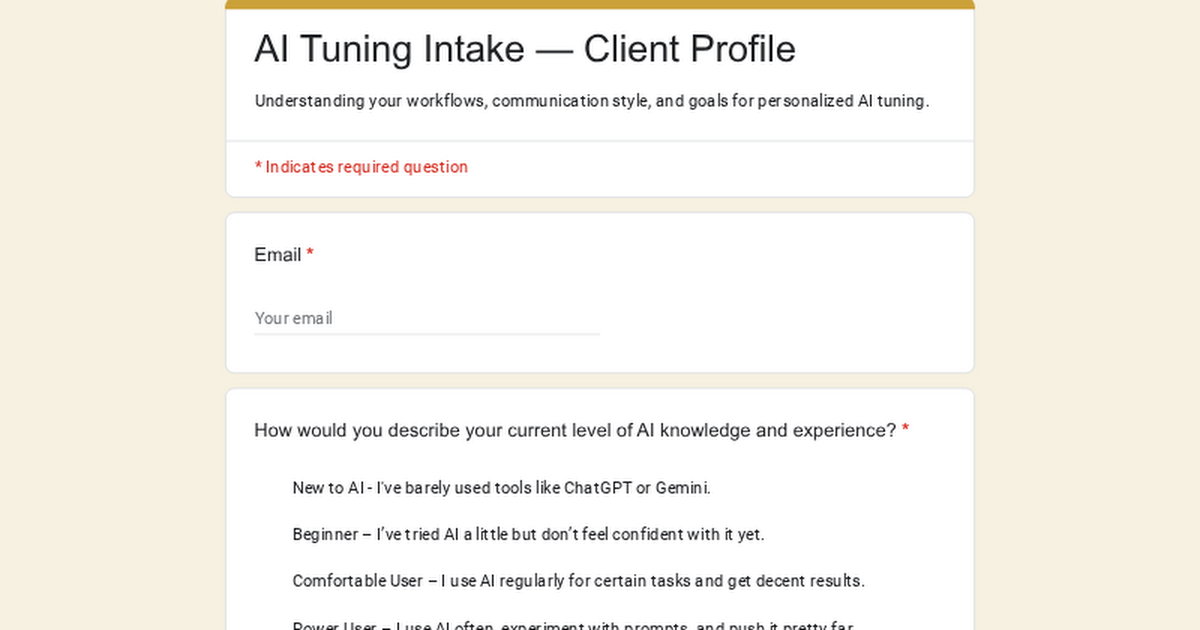Click the blank space right of the Email input
Image resolution: width=1200 pixels, height=630 pixels.
point(780,318)
